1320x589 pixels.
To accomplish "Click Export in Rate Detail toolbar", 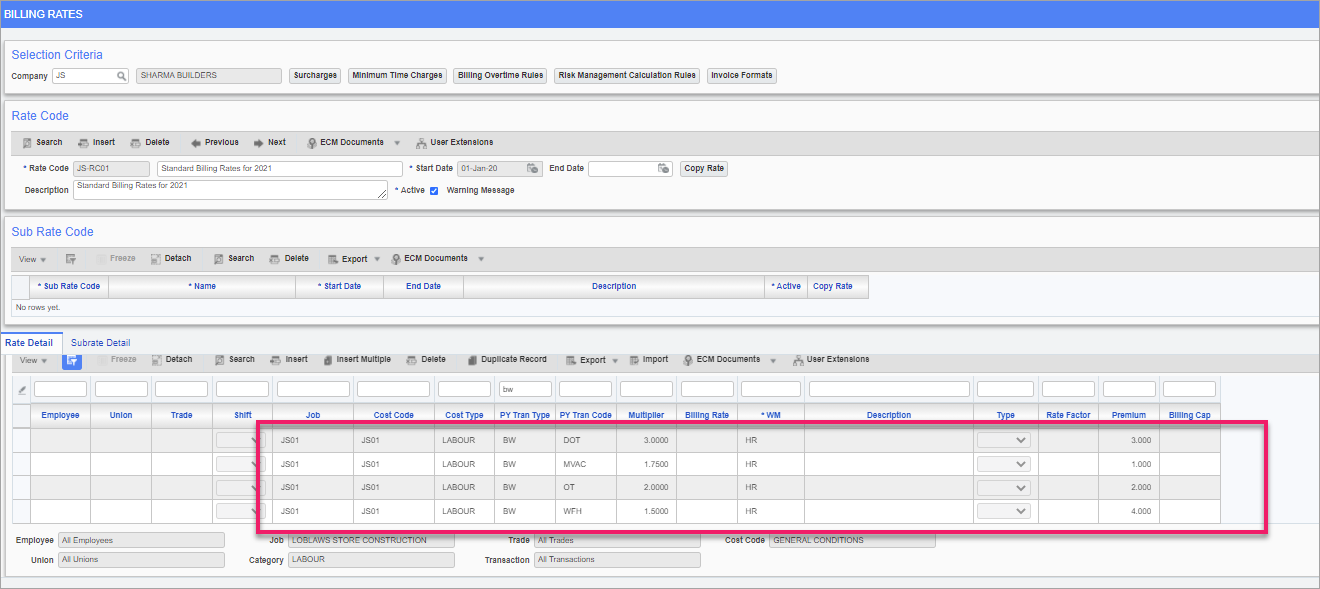I will [585, 360].
